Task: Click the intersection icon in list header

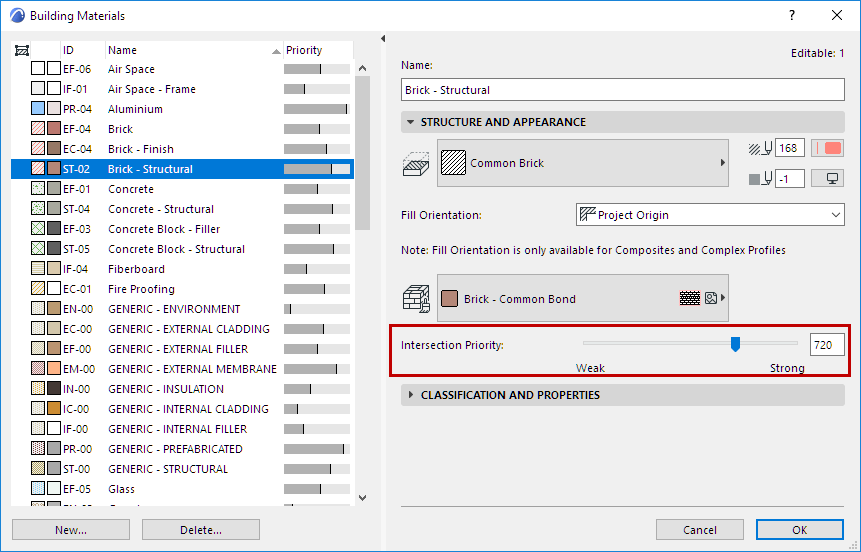Action: coord(22,51)
